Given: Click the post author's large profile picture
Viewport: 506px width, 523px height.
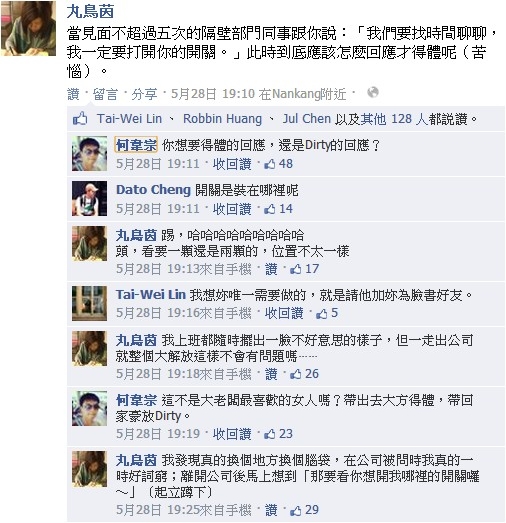Looking at the screenshot, I should coord(28,28).
